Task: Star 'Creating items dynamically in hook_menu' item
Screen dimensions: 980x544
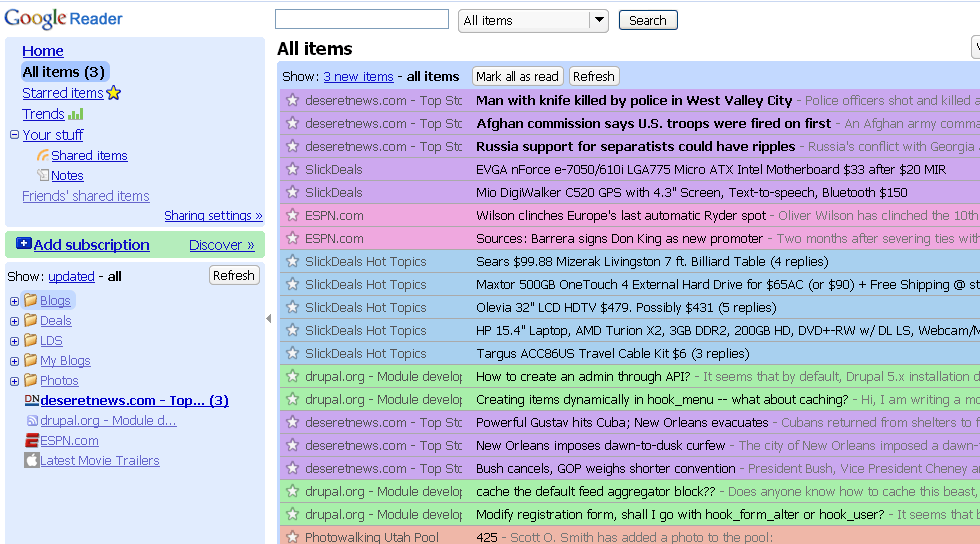Action: pos(292,399)
